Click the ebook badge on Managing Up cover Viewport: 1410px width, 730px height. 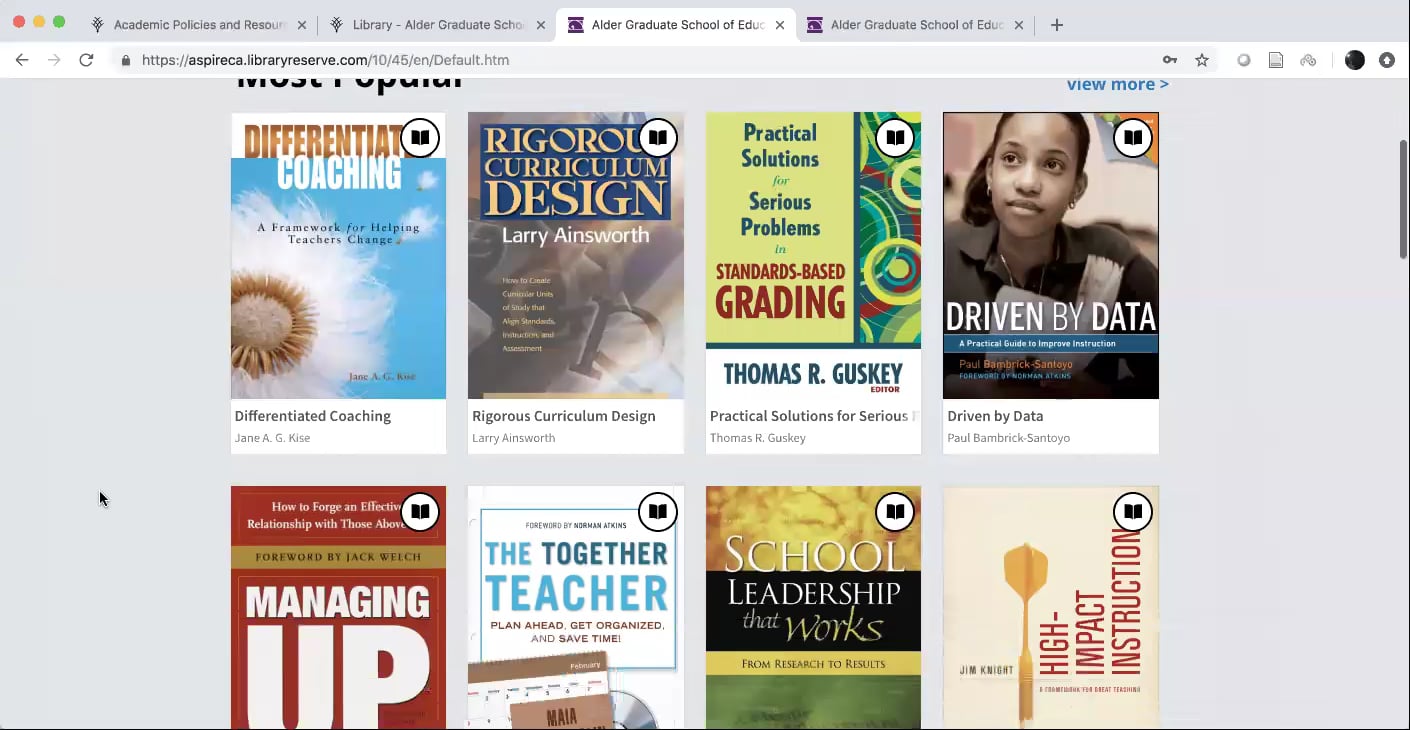click(x=420, y=512)
